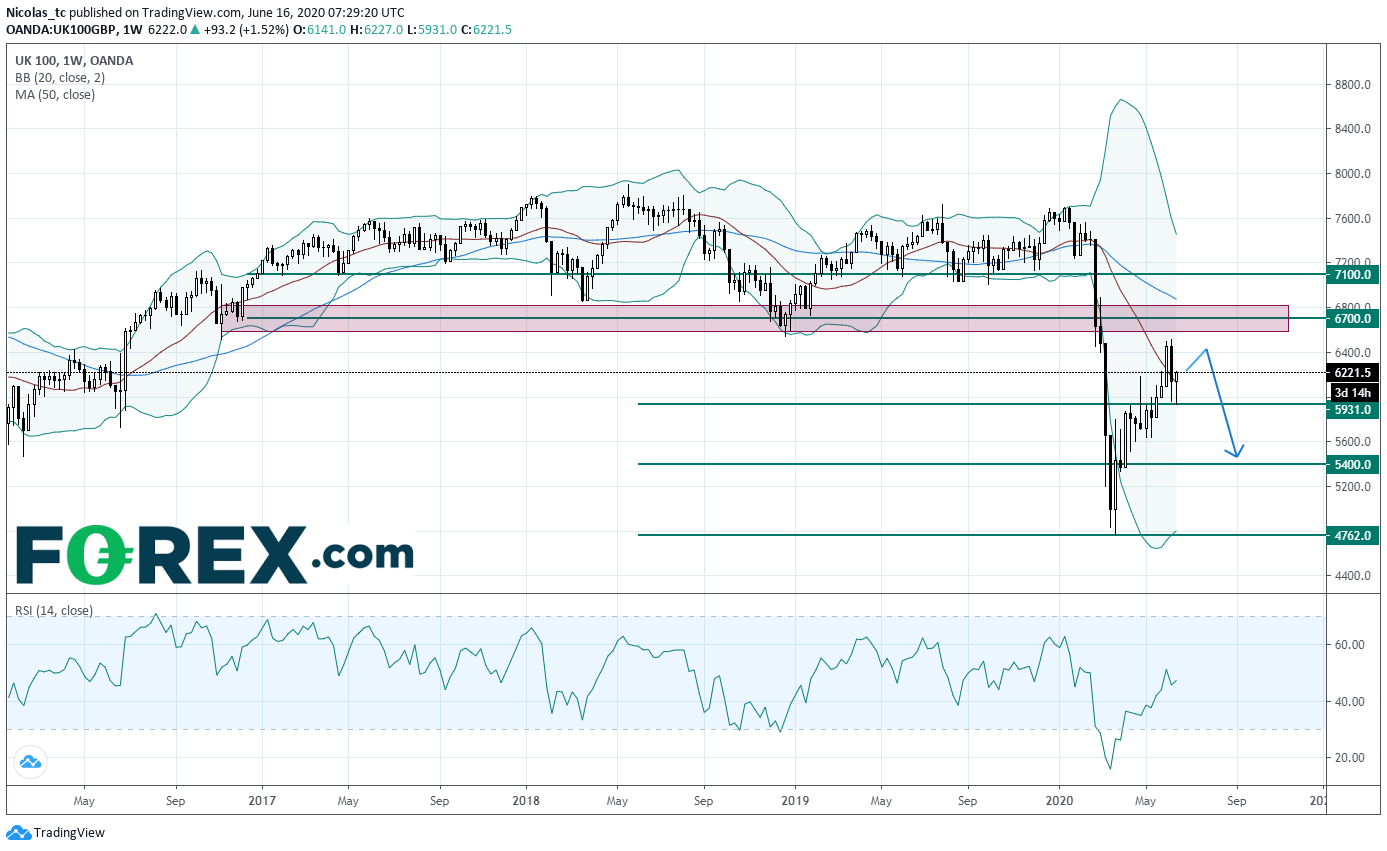Click the 8800.0 price axis value
This screenshot has width=1387, height=851.
[x=1354, y=85]
